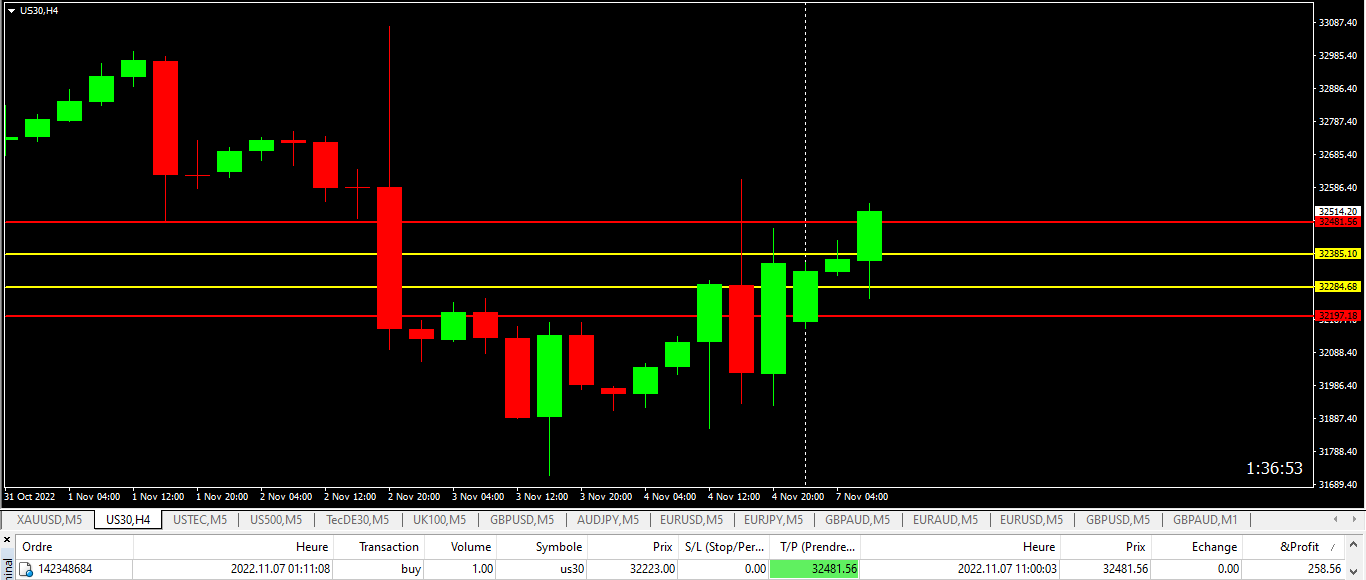Screen dimensions: 1366x580
Task: Click the 1:36:53 candle countdown timer
Action: click(x=1274, y=468)
